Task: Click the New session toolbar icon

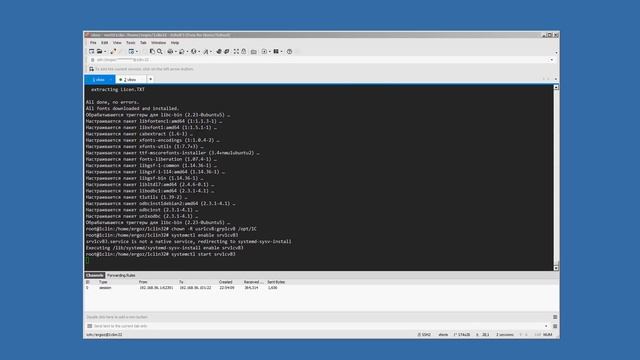Action: [x=91, y=51]
